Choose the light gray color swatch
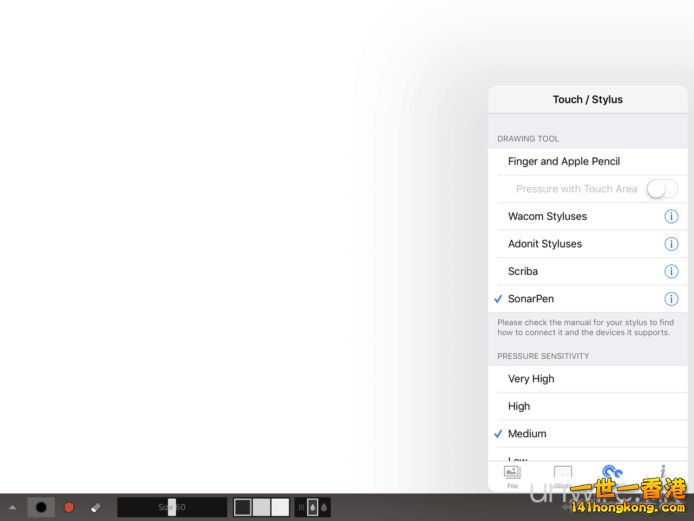Screen dimensions: 694x521 [x=261, y=507]
